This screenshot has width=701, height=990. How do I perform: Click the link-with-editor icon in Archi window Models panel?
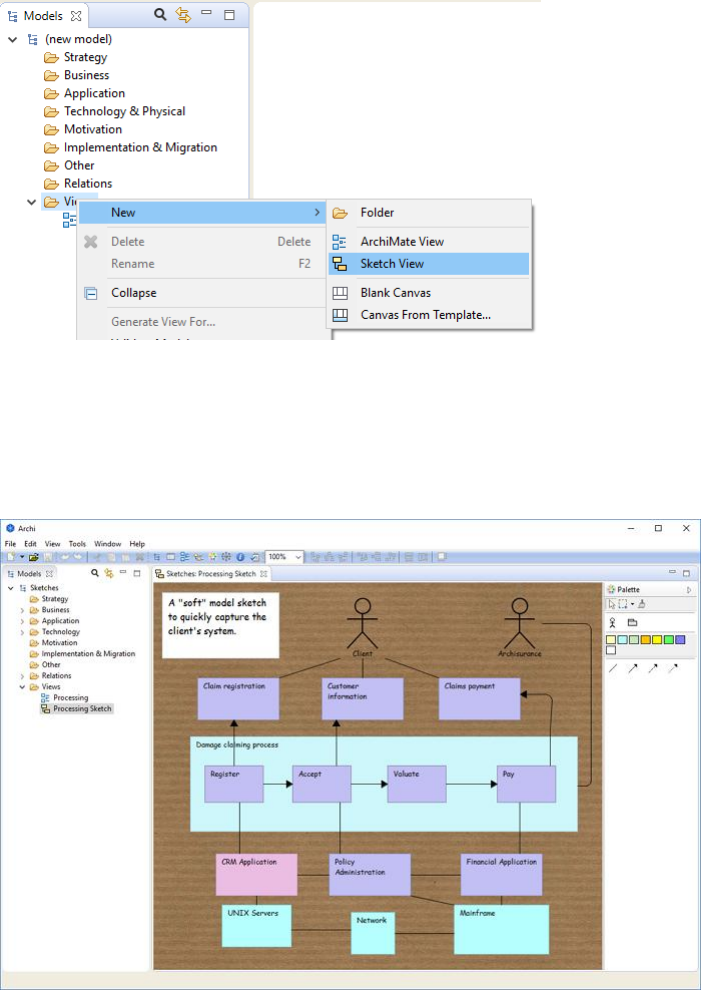pos(109,573)
